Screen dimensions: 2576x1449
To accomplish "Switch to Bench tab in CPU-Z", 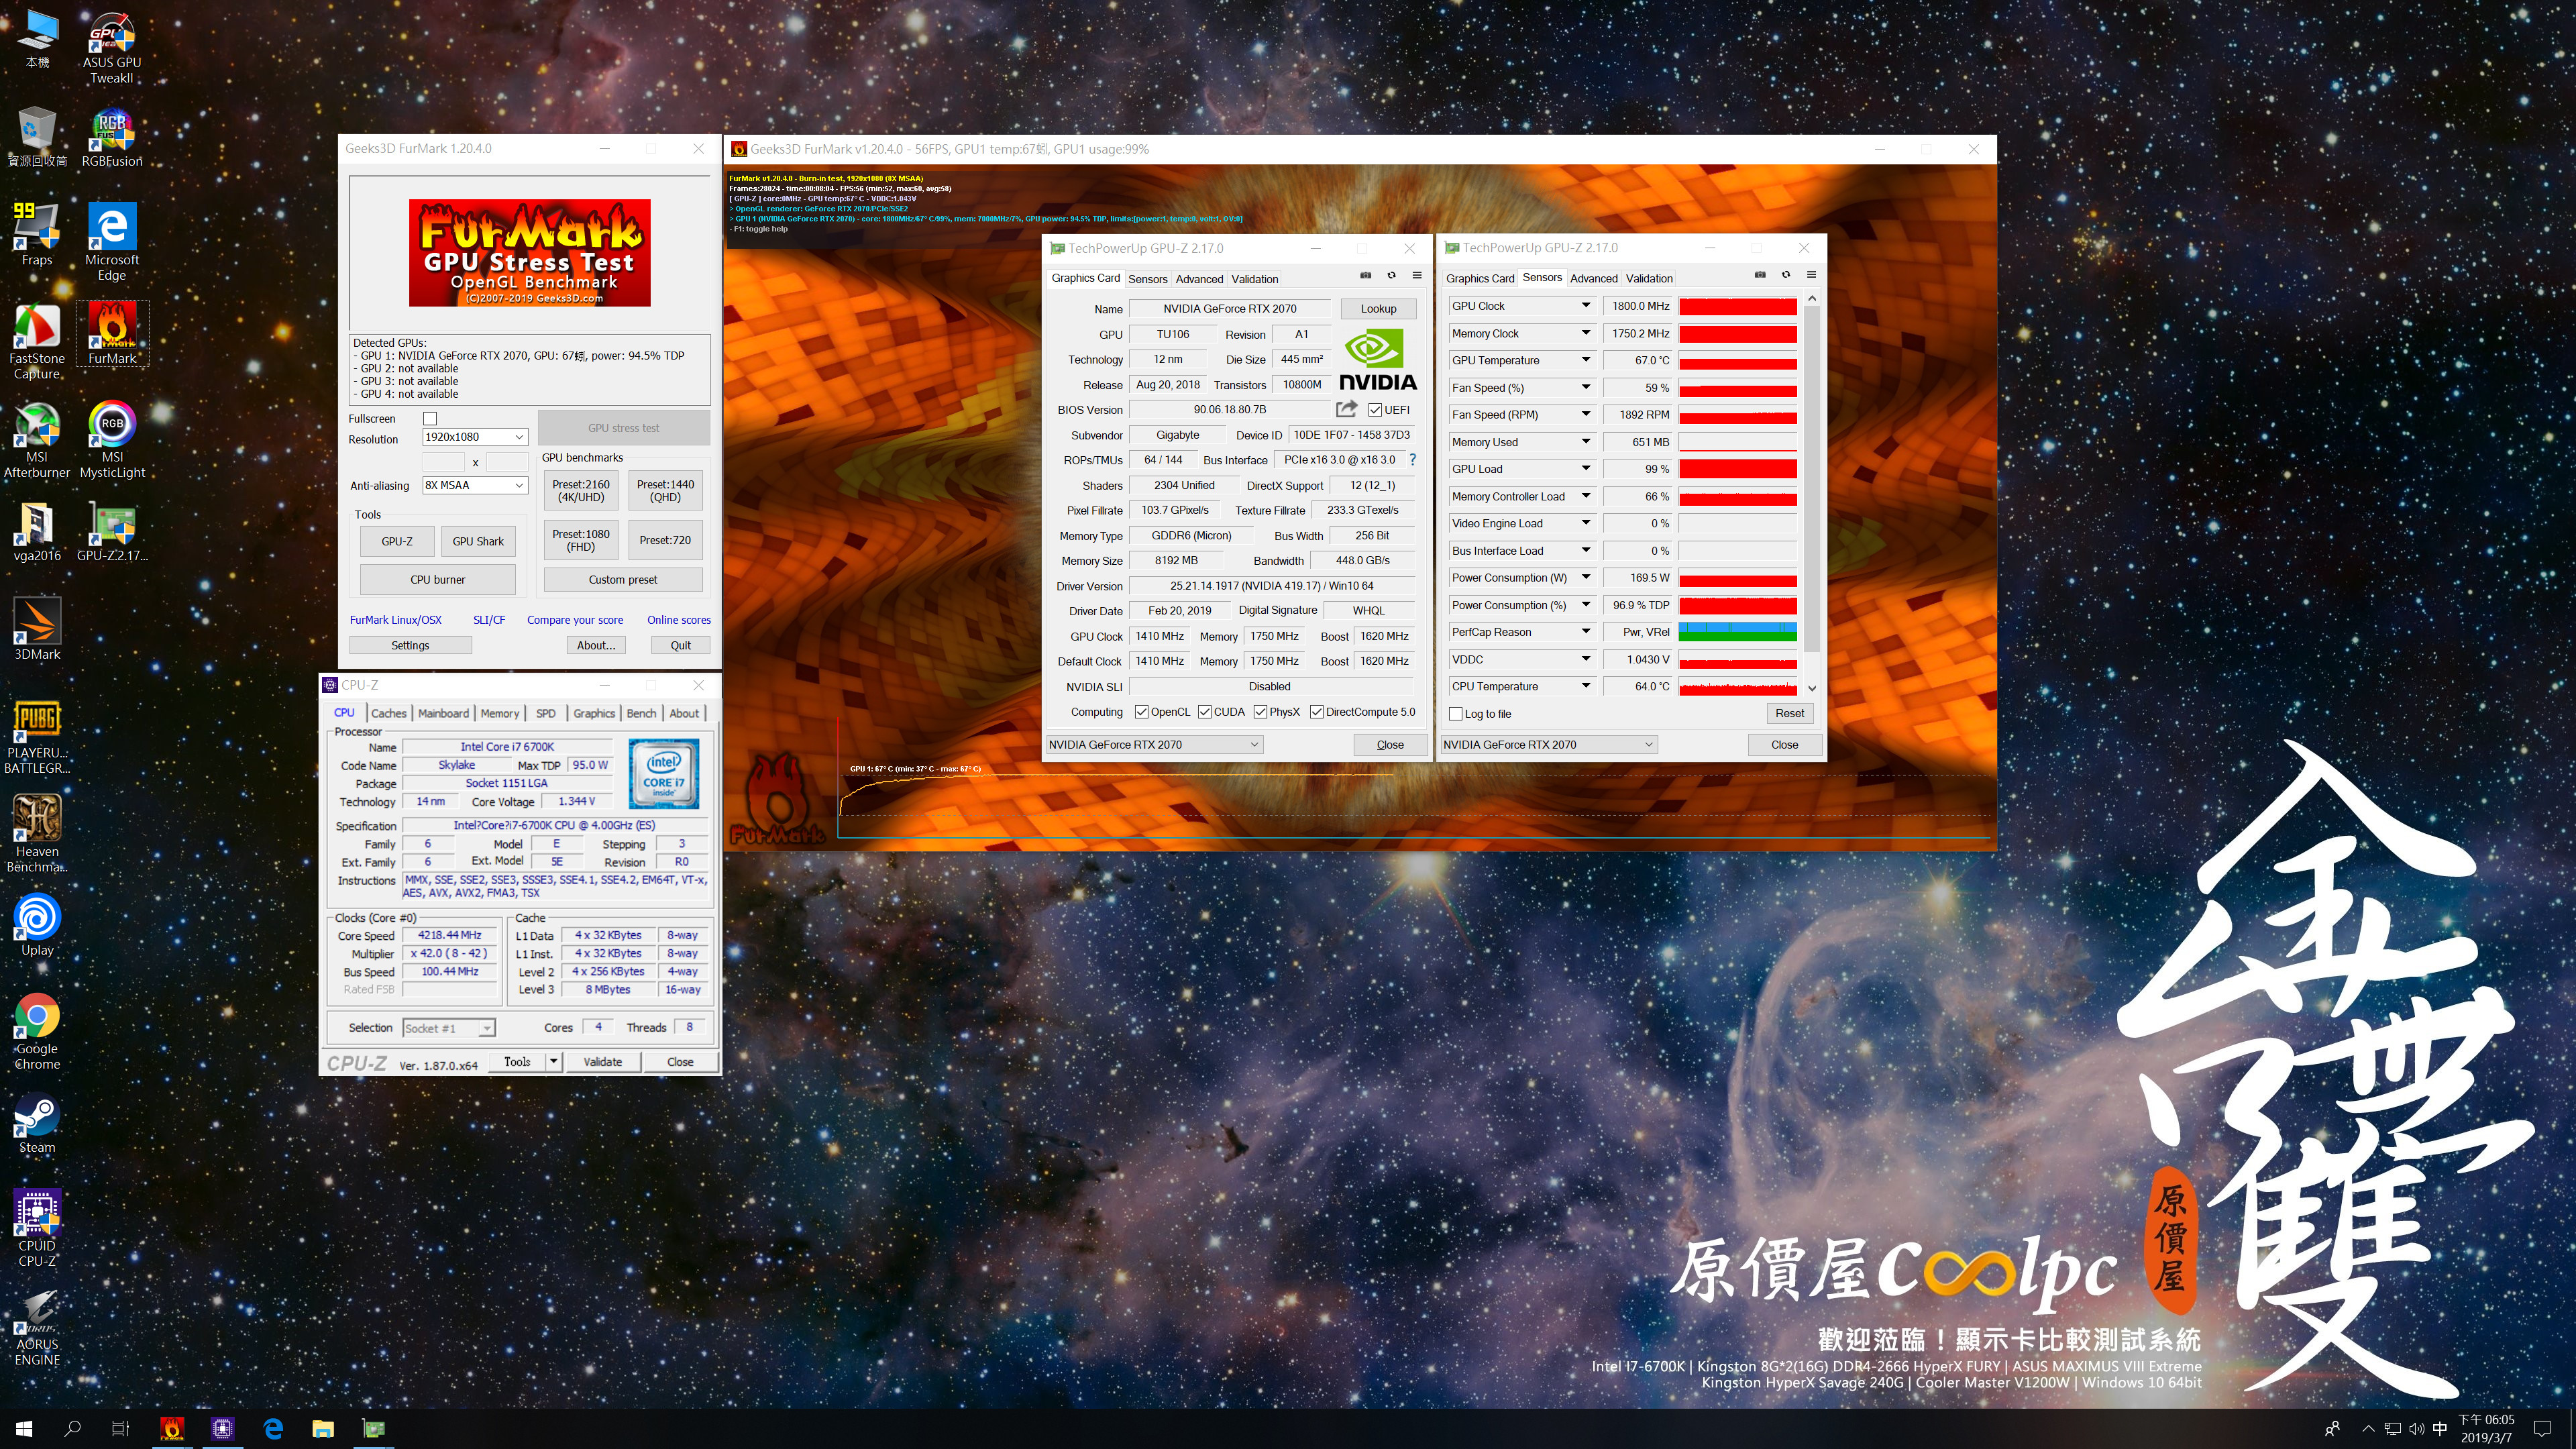I will [641, 713].
